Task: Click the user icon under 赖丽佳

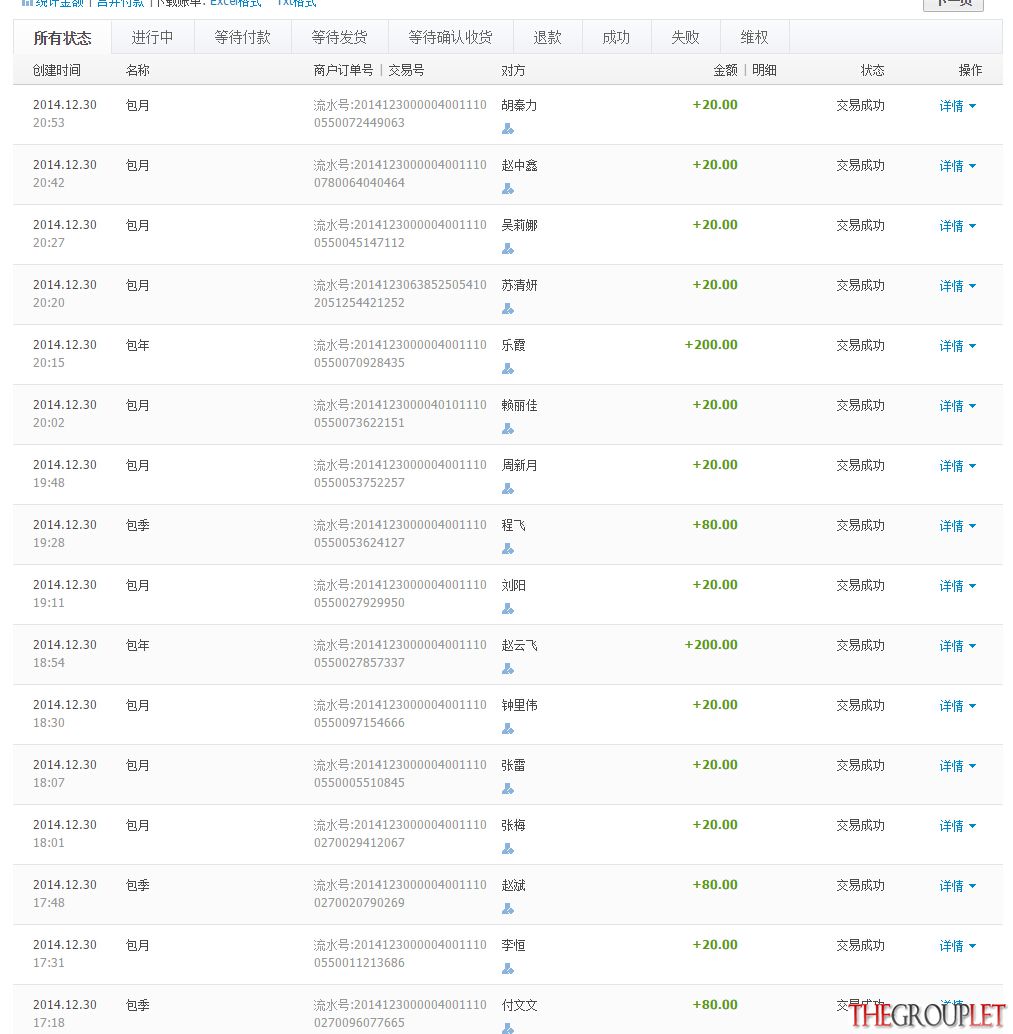Action: point(507,429)
